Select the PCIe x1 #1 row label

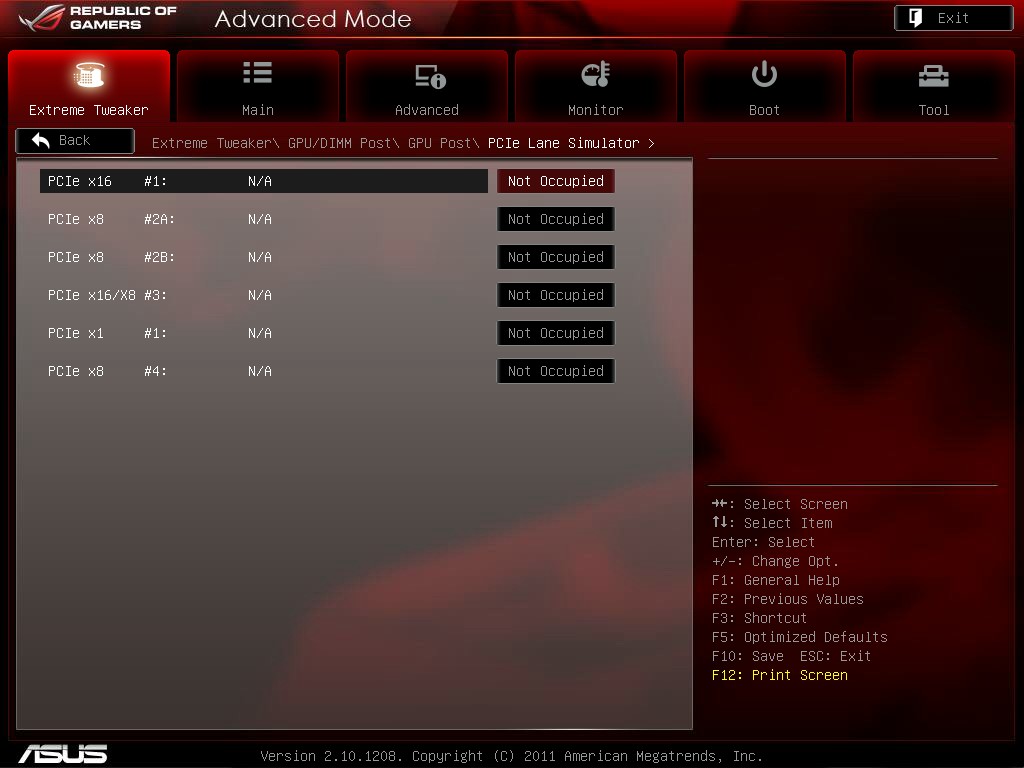107,332
